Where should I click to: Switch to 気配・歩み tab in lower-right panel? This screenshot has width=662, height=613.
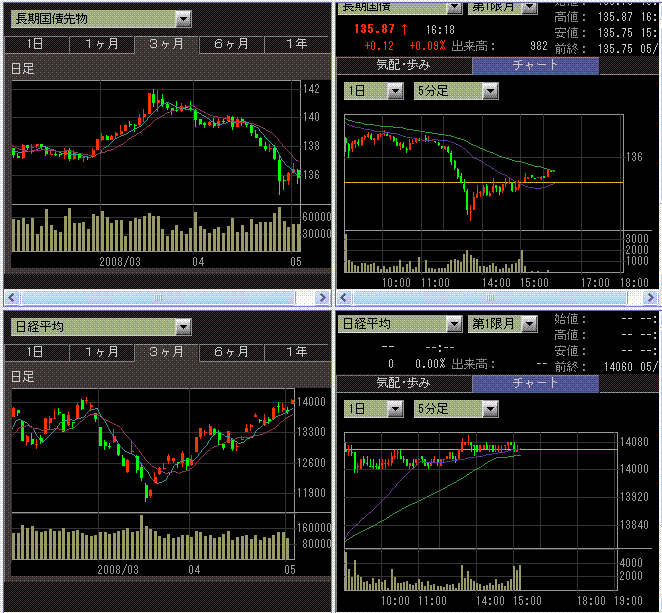[404, 383]
